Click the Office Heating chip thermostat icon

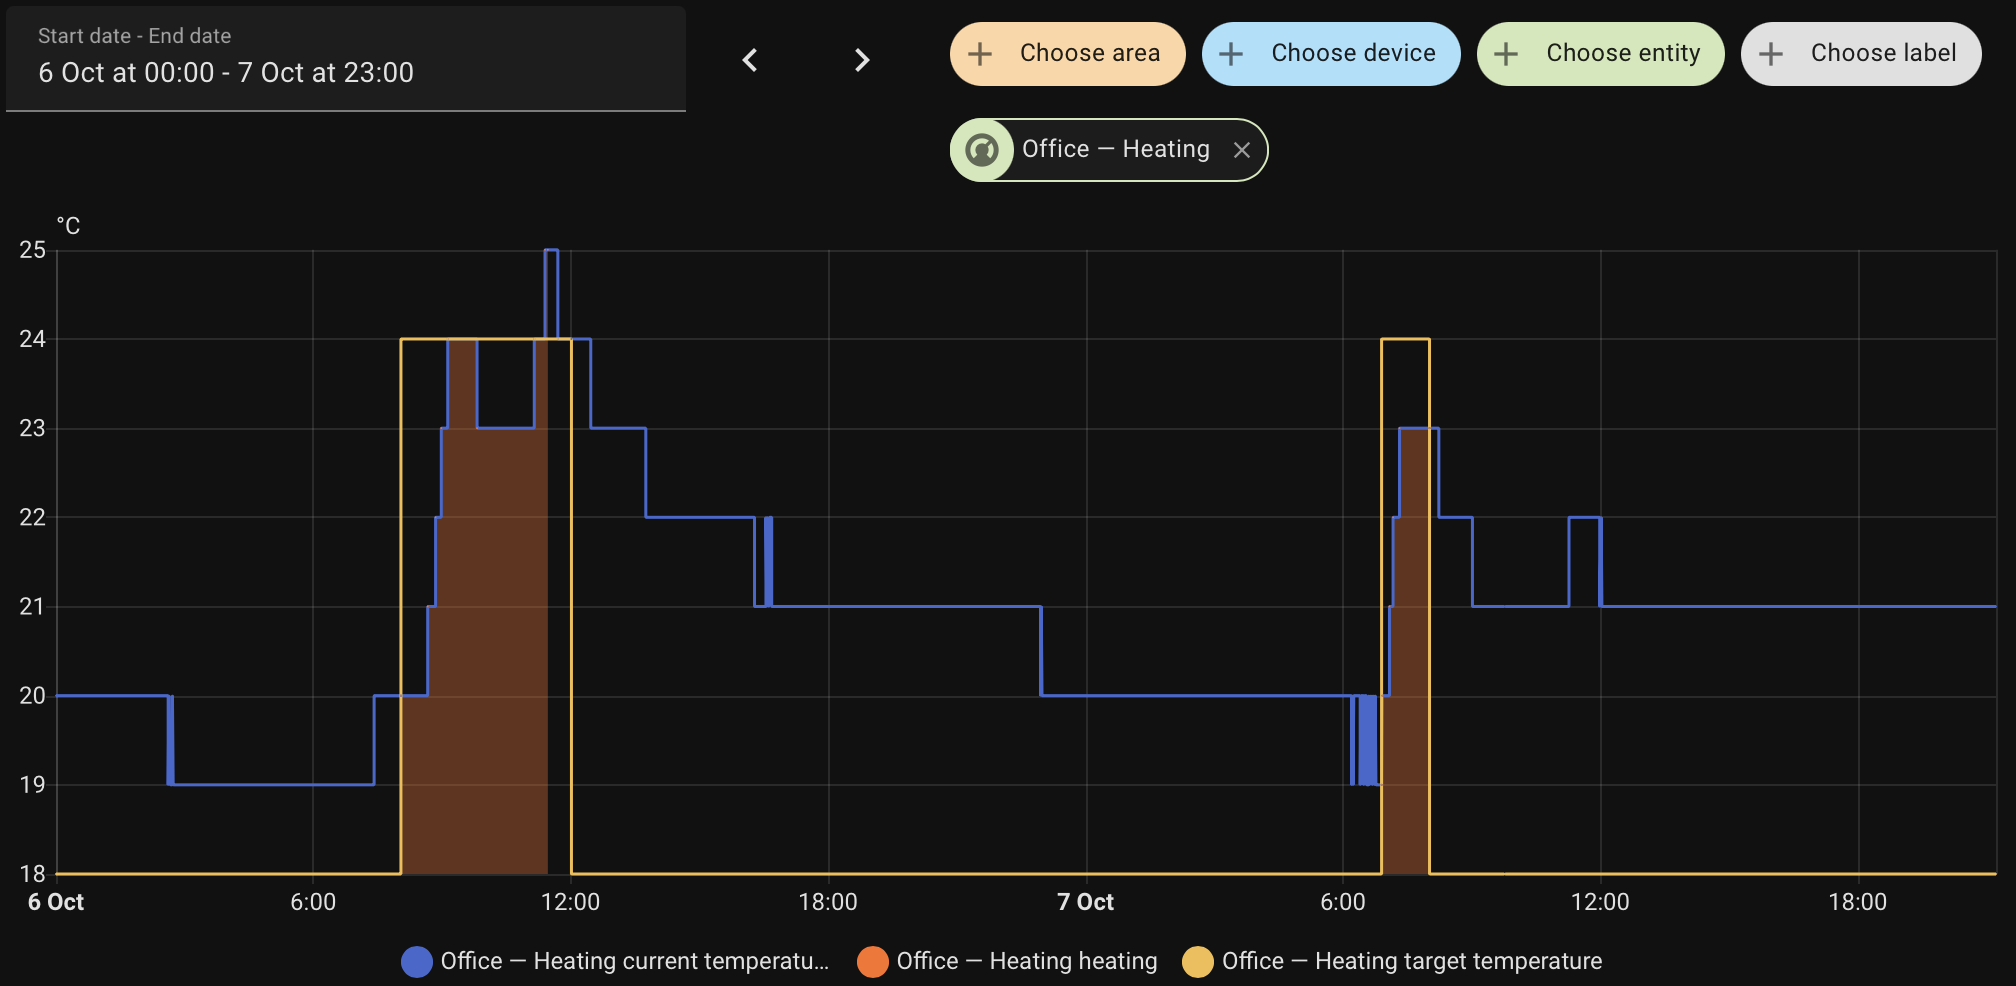982,150
